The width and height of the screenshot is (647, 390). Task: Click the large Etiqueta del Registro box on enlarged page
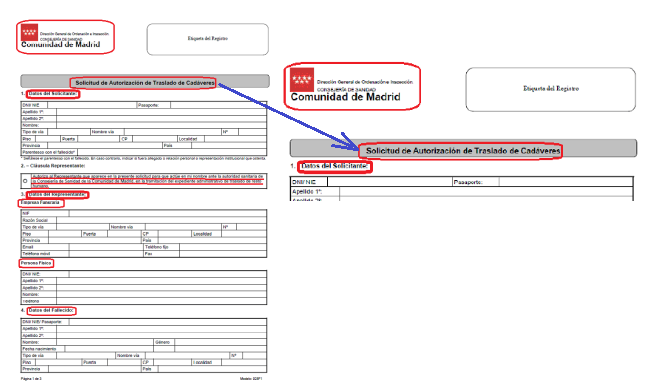550,90
